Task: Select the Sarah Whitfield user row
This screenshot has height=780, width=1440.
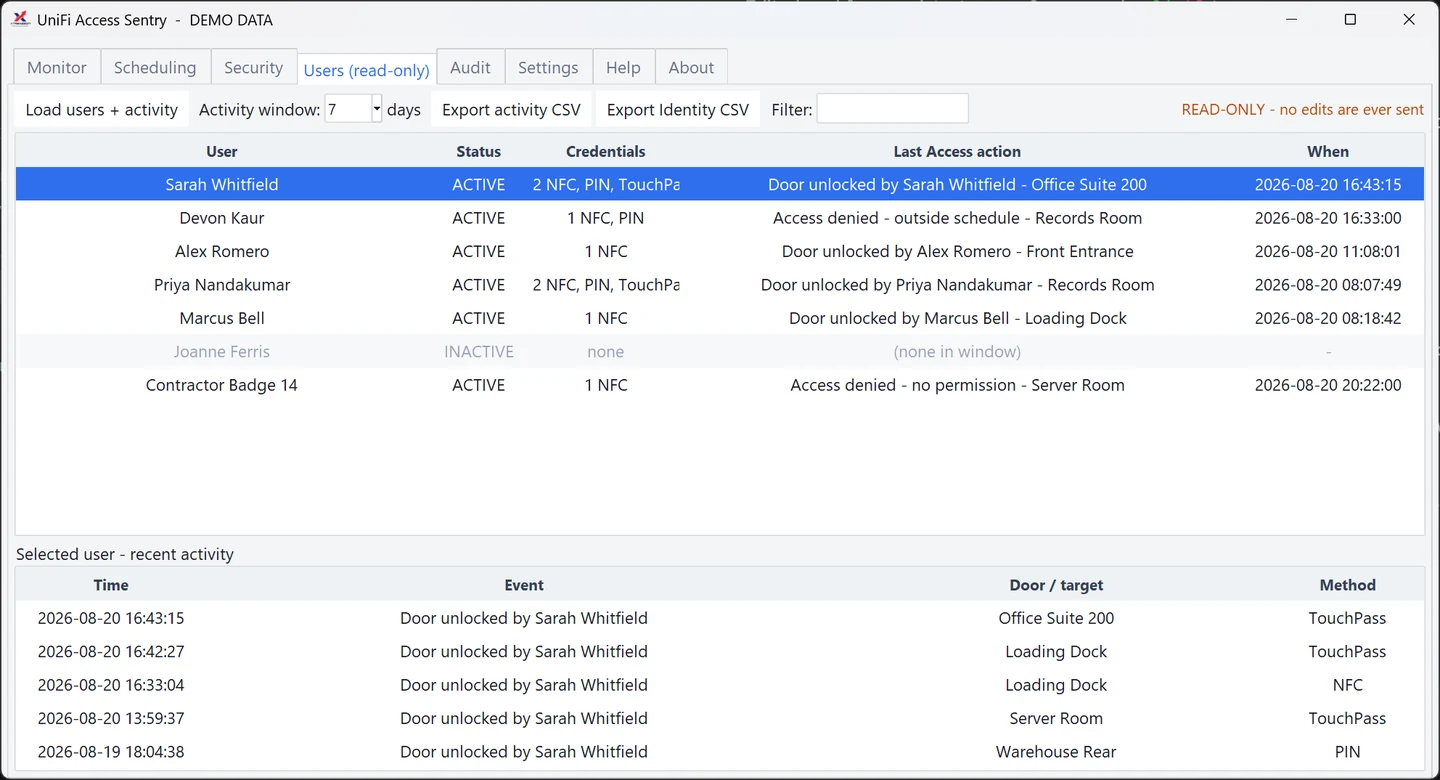Action: [x=720, y=184]
